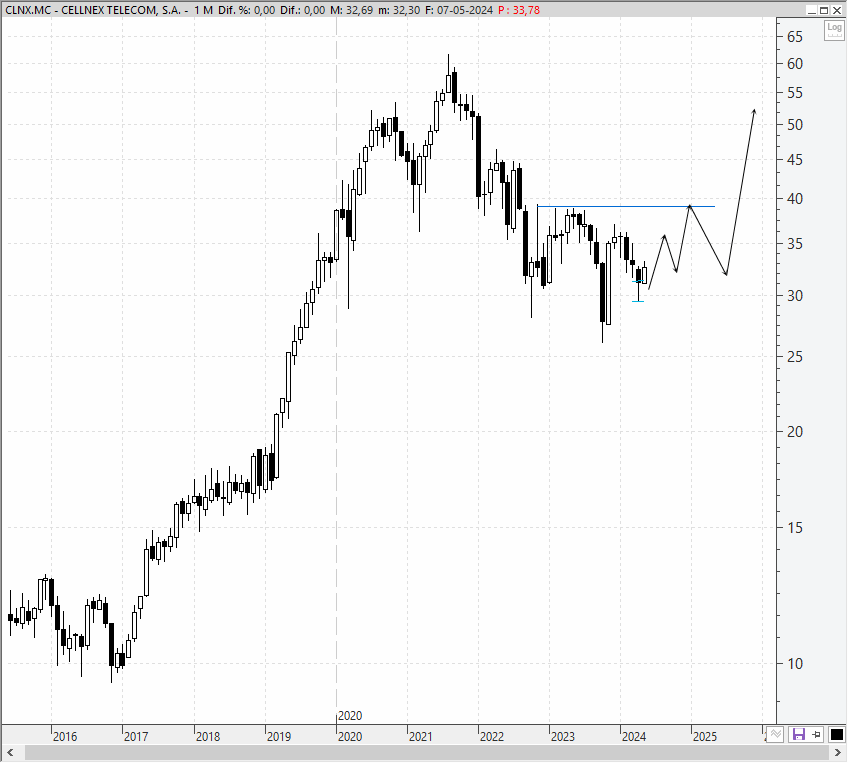Click the 30 price axis label
The height and width of the screenshot is (763, 848).
click(x=795, y=296)
